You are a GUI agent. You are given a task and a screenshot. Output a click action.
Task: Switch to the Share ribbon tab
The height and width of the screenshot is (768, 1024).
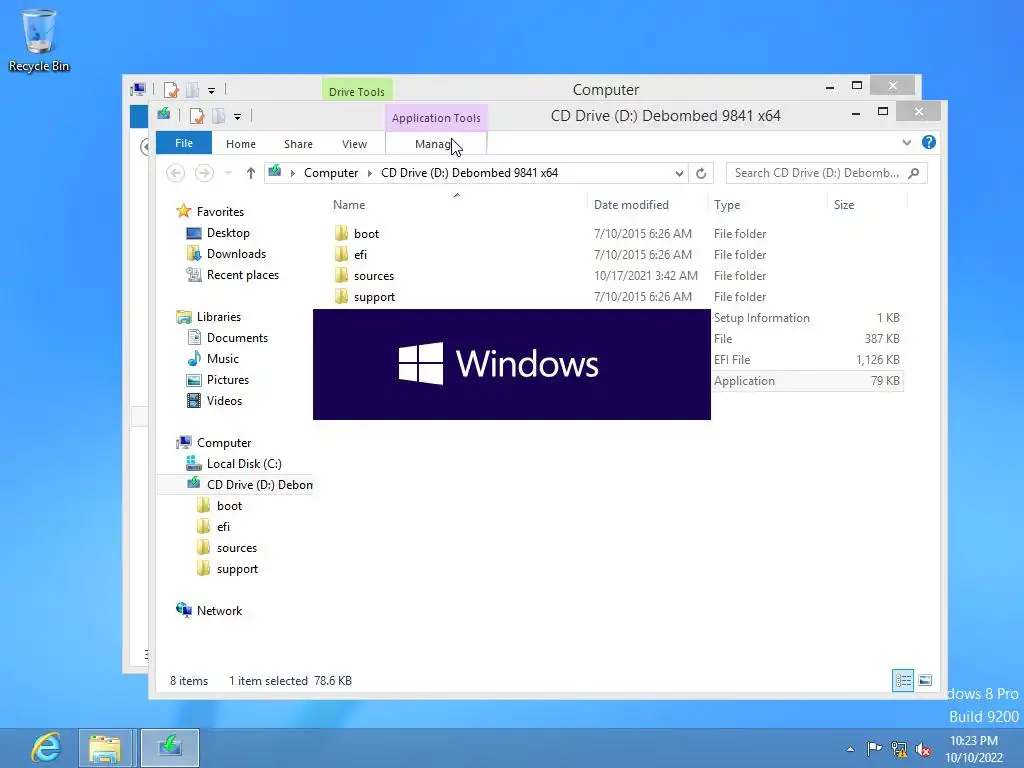[298, 144]
